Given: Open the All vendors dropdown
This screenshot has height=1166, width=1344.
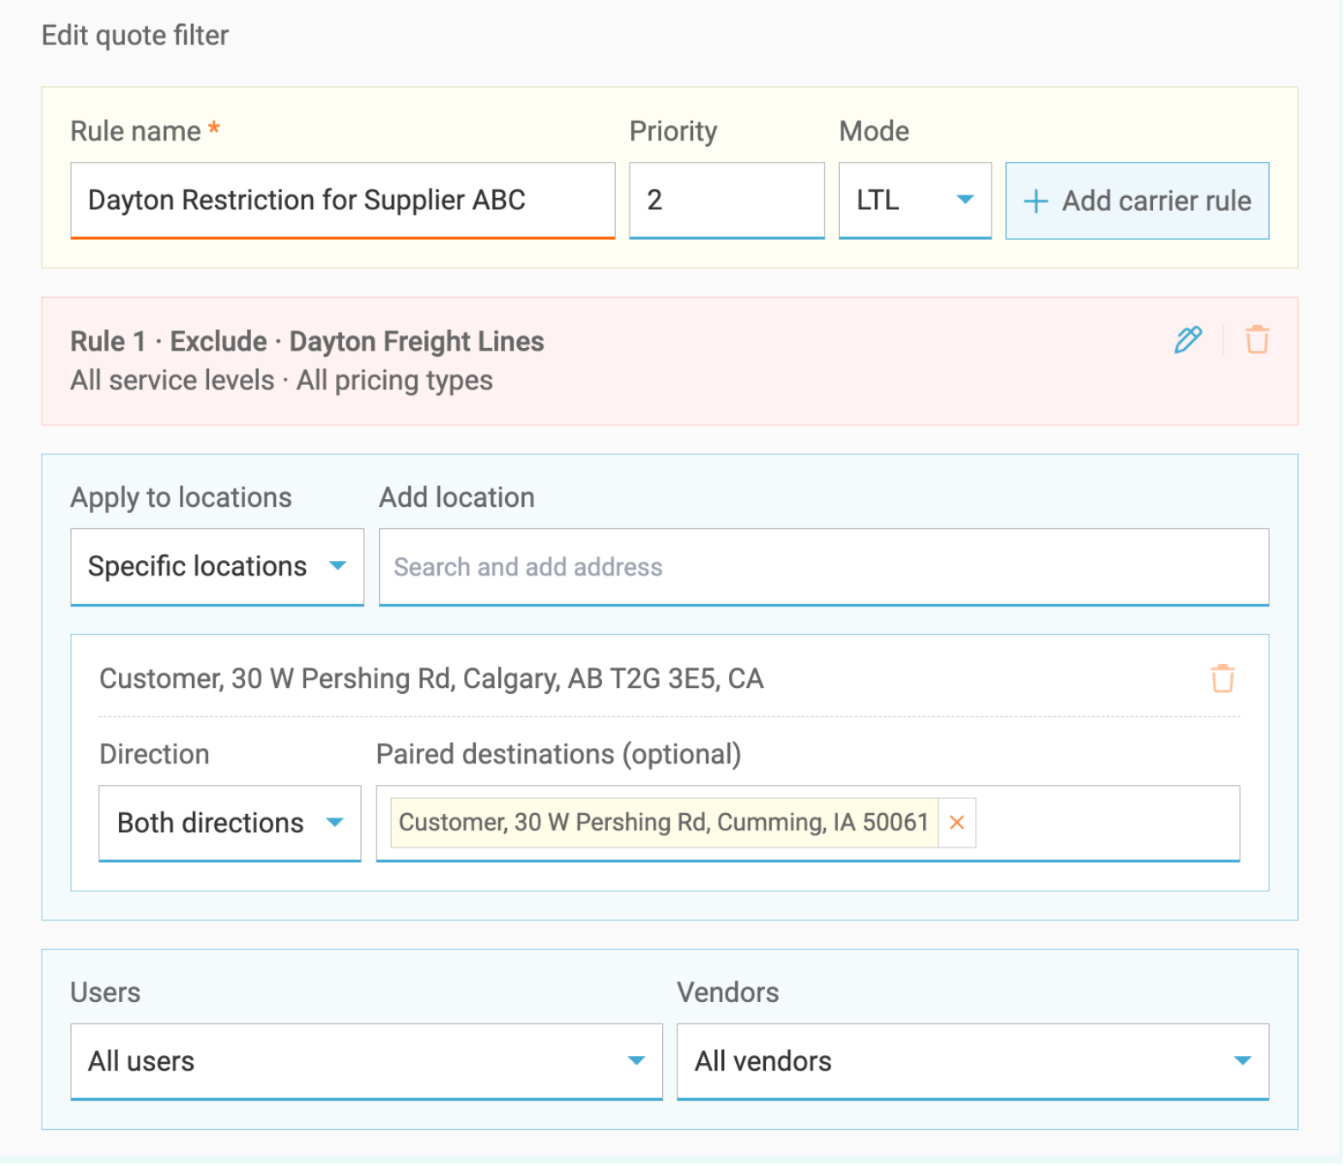Looking at the screenshot, I should pyautogui.click(x=972, y=1061).
